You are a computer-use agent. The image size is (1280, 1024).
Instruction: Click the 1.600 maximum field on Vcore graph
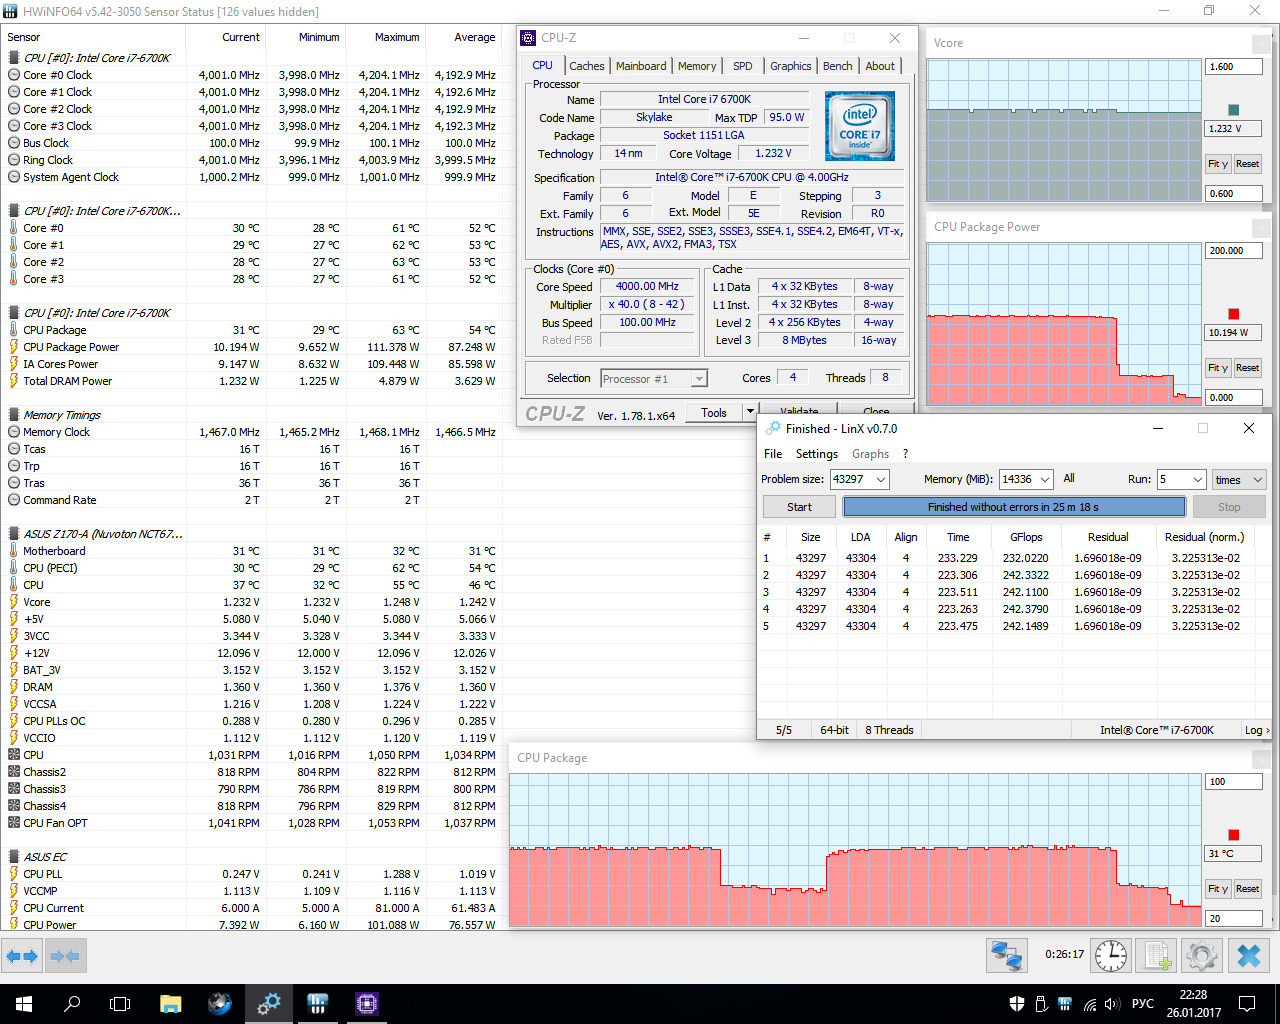coord(1234,67)
